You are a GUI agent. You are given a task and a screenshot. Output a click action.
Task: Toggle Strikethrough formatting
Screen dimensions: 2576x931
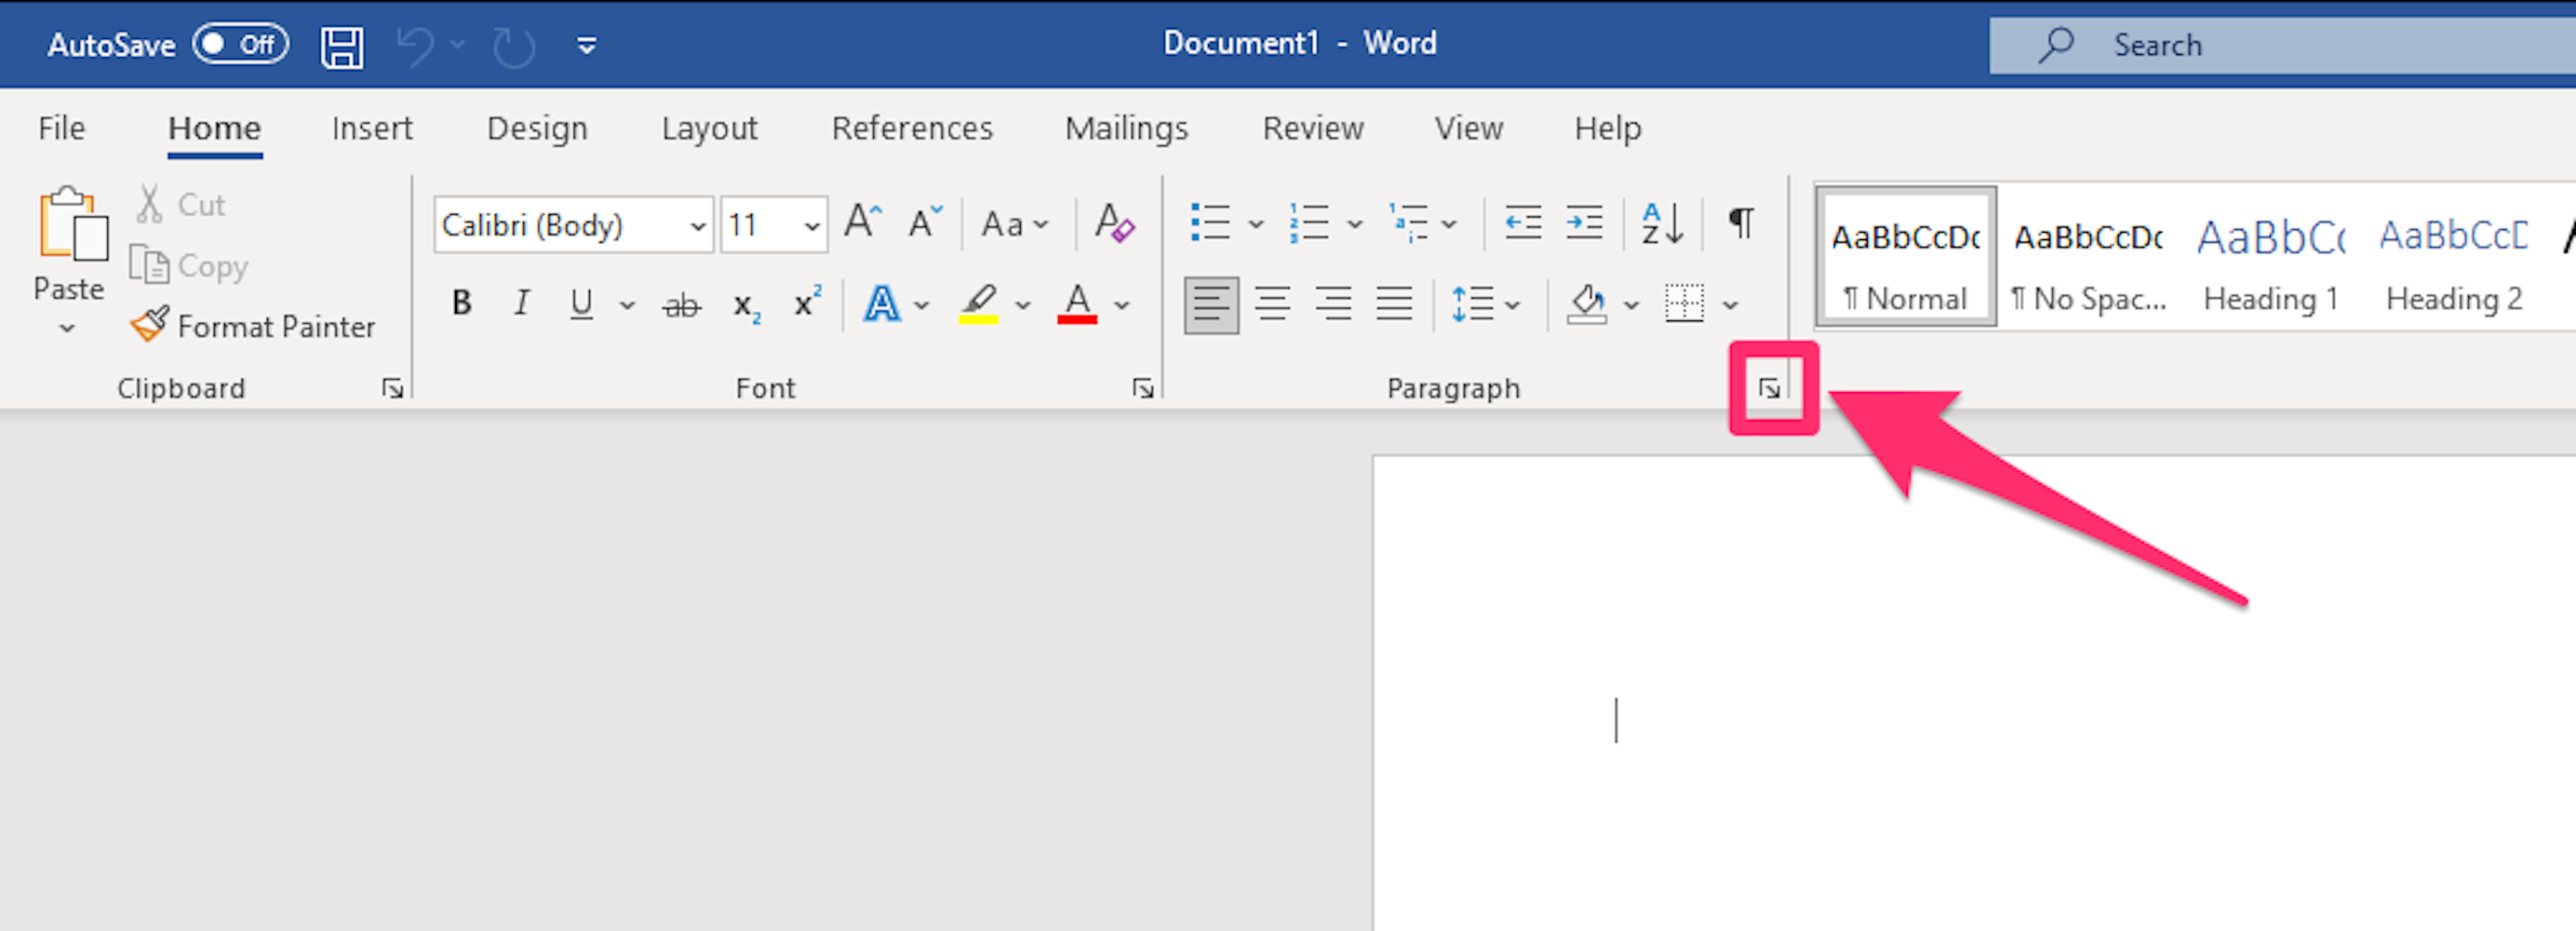pyautogui.click(x=682, y=304)
